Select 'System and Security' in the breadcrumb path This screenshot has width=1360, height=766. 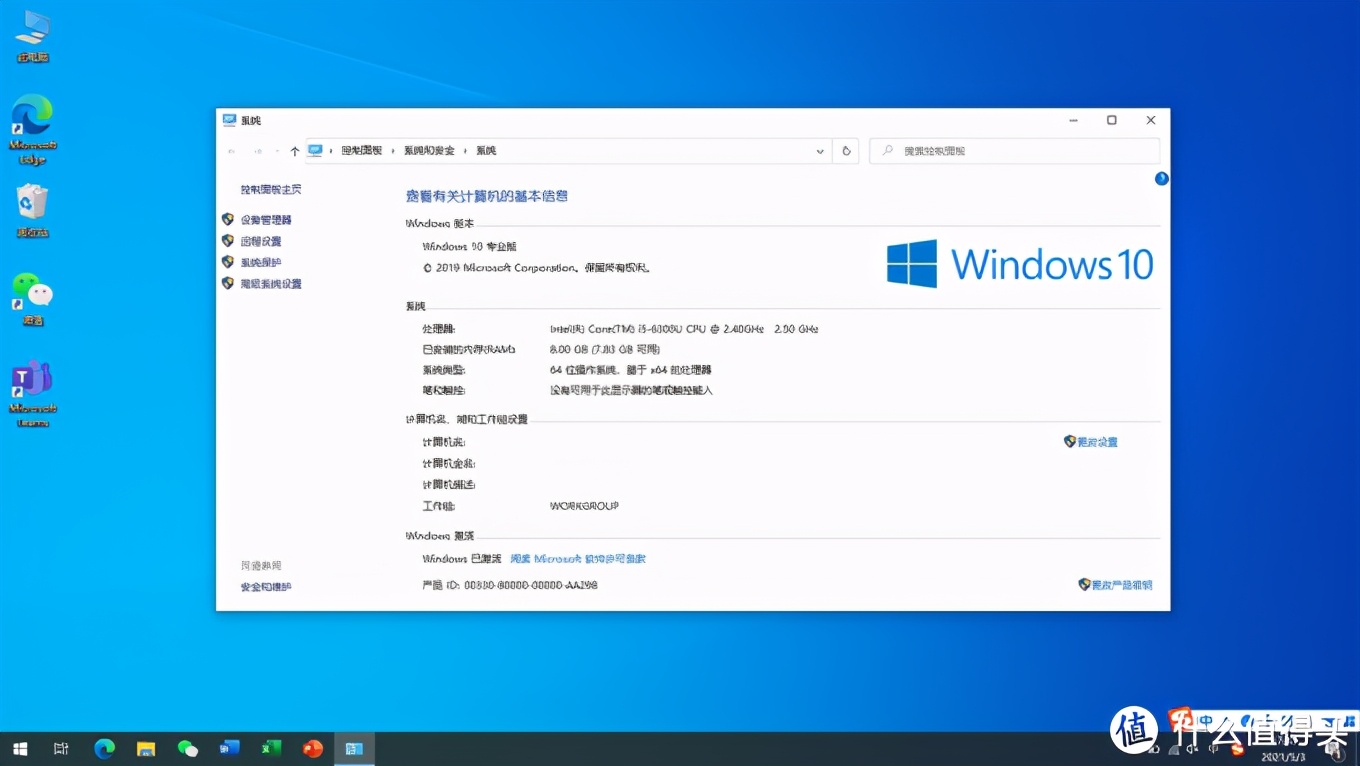coord(429,151)
